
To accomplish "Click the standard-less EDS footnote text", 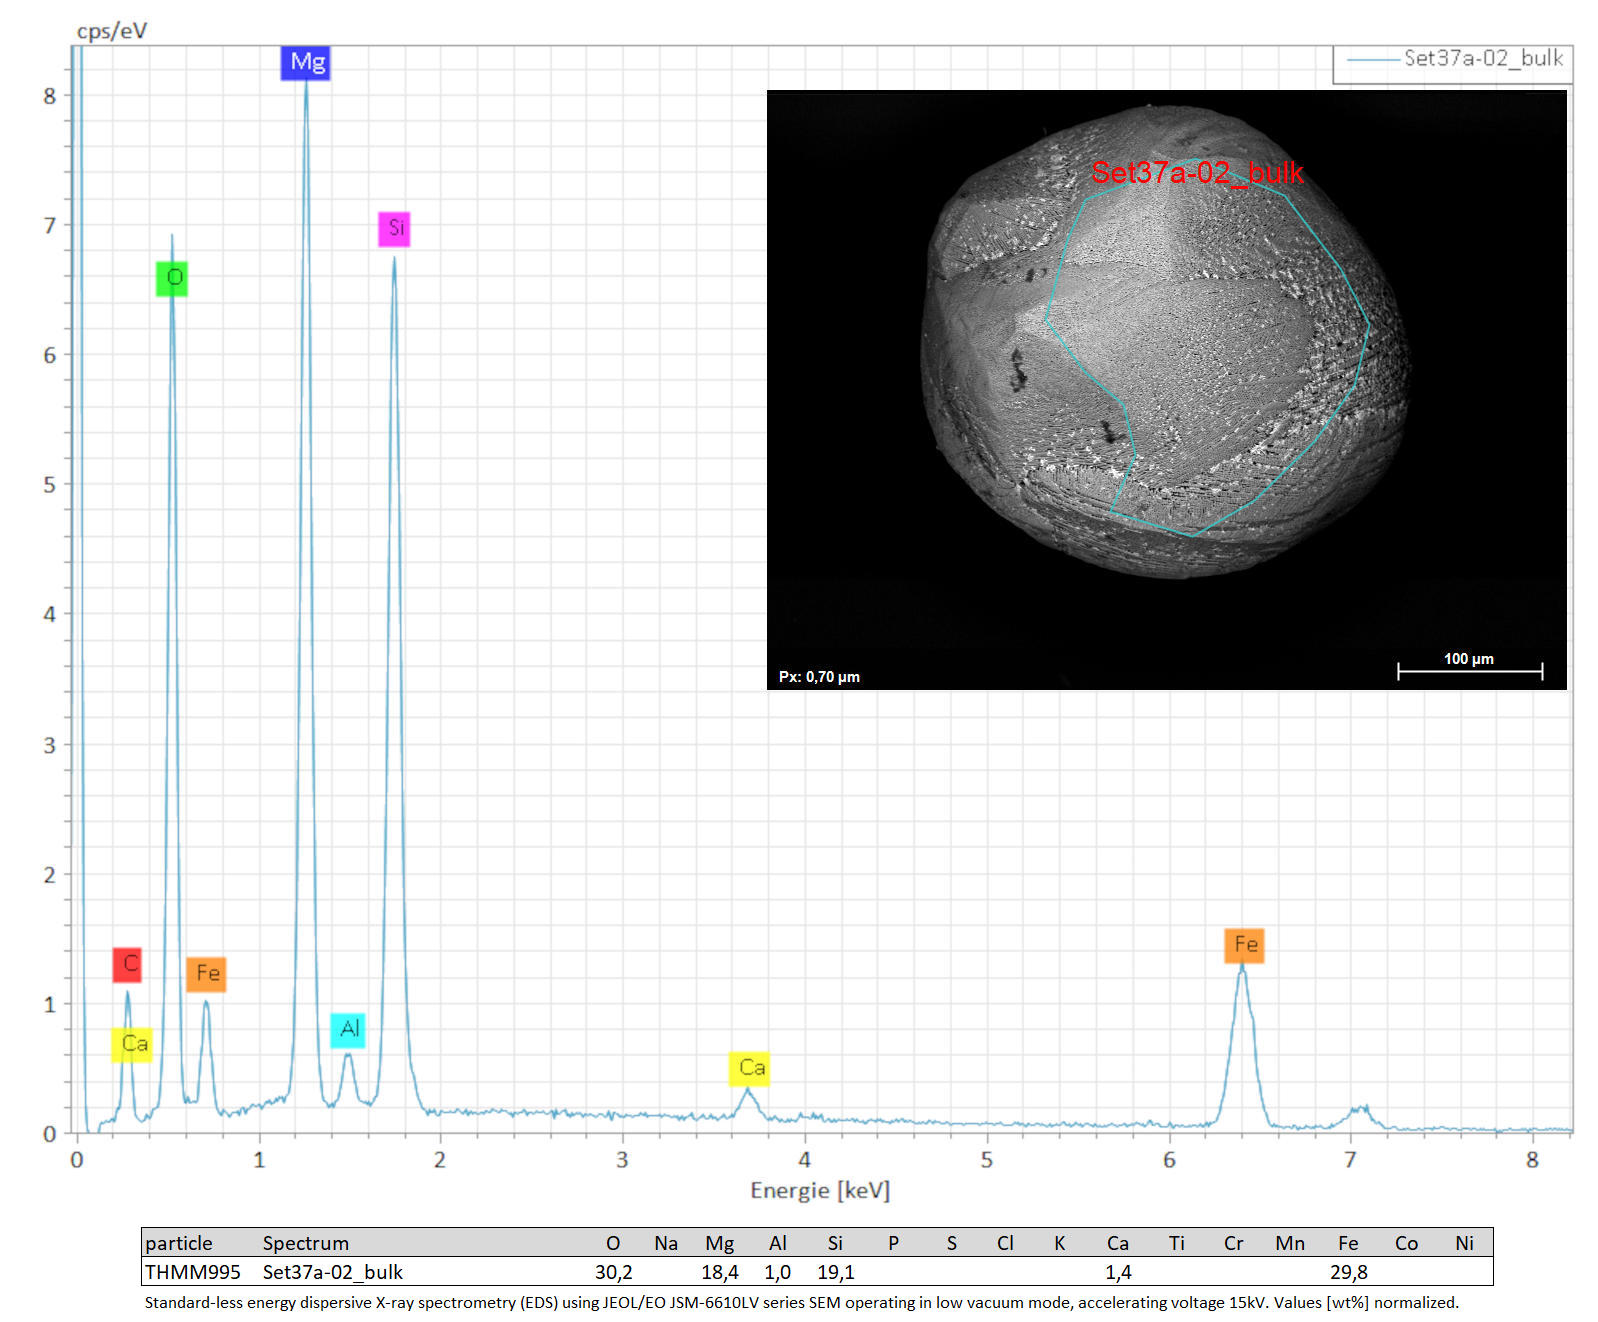I will coord(801,1302).
